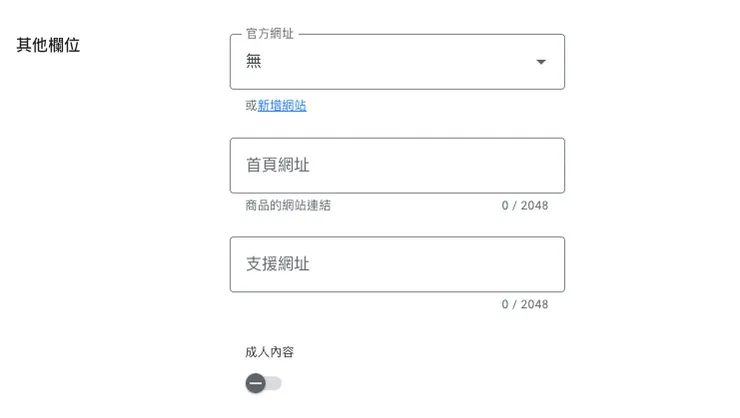Toggle the 成人內容 switch
Viewport: 740px width, 418px height.
point(264,383)
